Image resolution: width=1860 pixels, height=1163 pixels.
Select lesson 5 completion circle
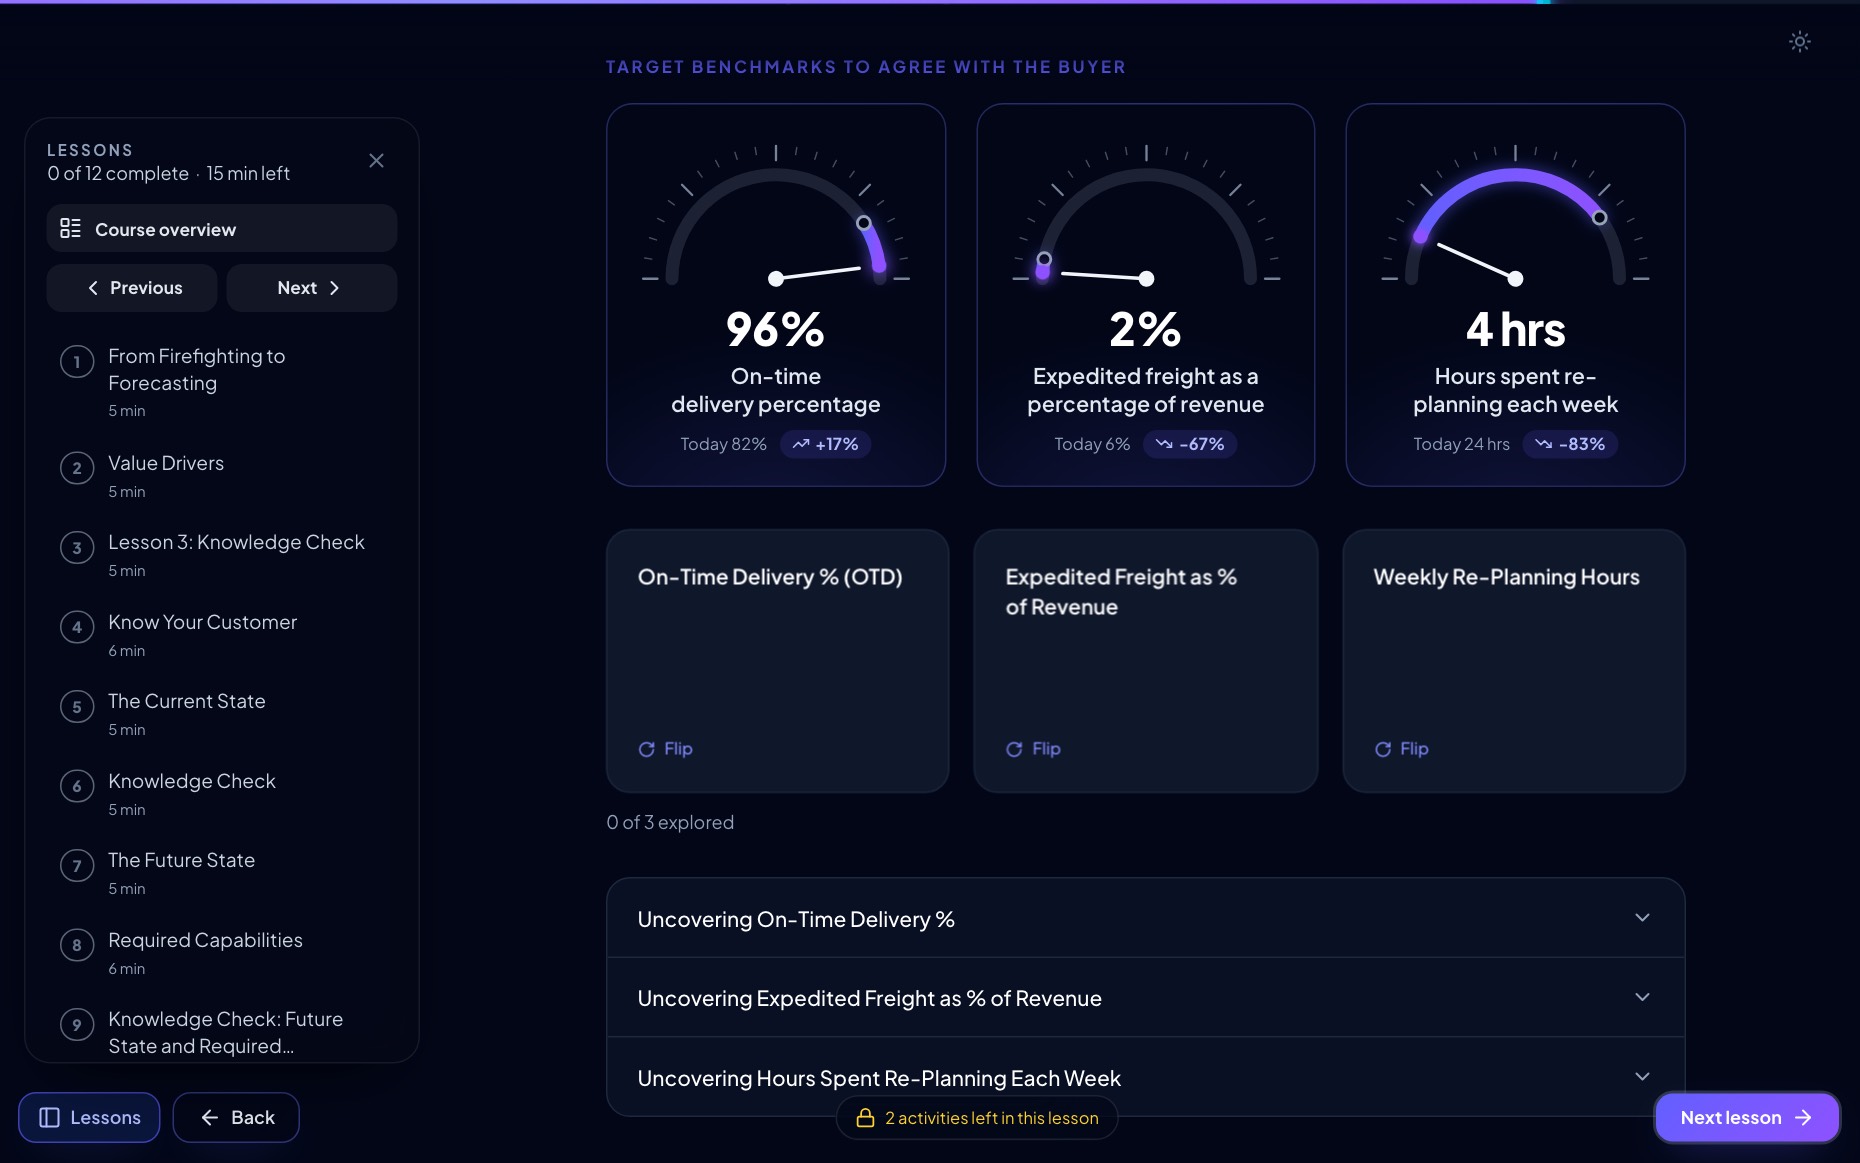[x=77, y=707]
